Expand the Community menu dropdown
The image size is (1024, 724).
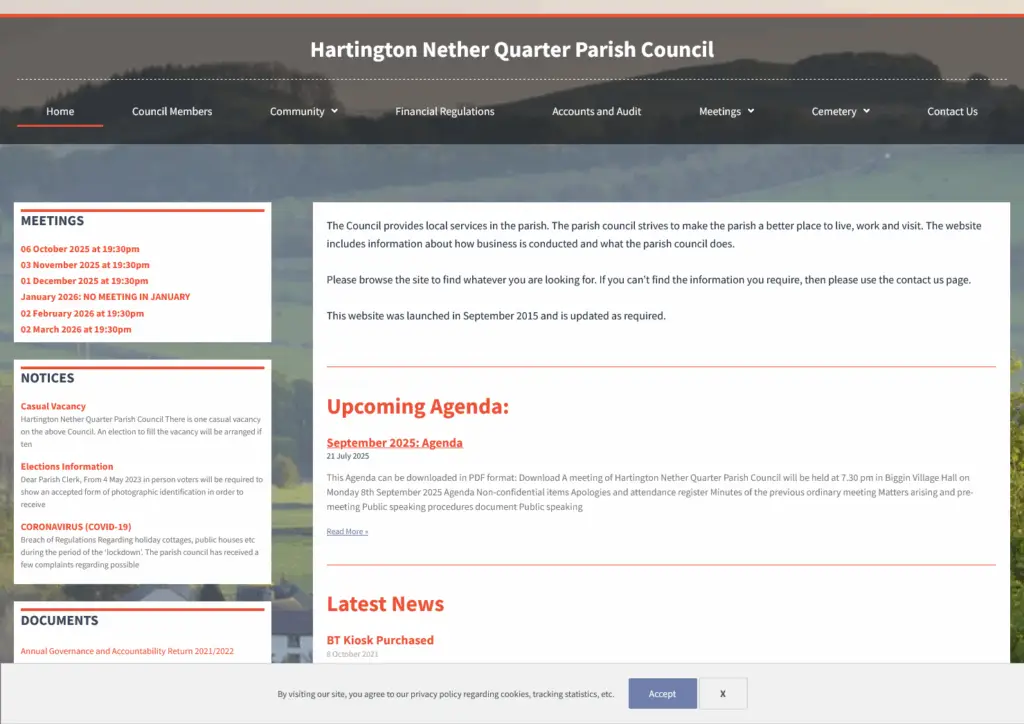(x=303, y=111)
